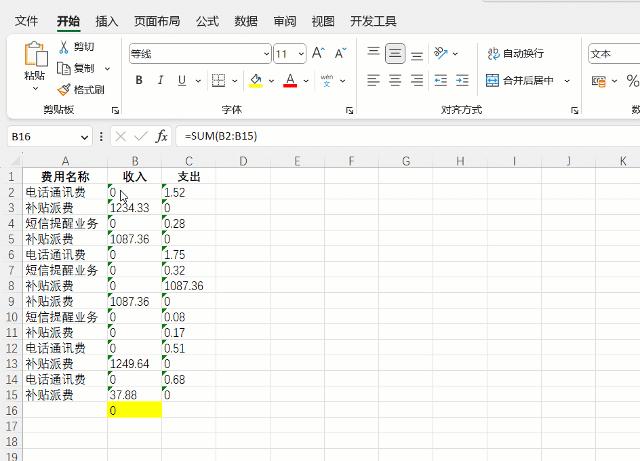Click the formula bar input
The image size is (640, 461).
pos(408,136)
